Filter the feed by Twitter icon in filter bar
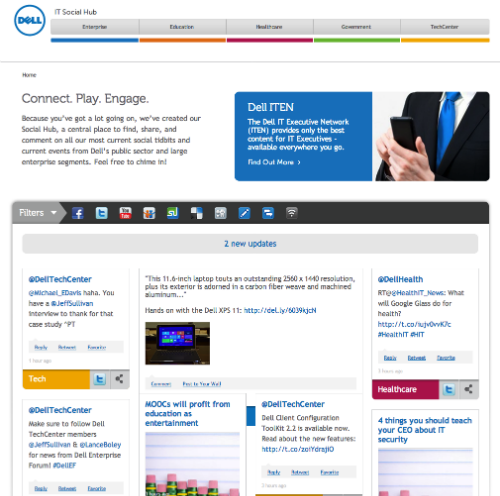Screen dimensions: 500x496 click(101, 213)
